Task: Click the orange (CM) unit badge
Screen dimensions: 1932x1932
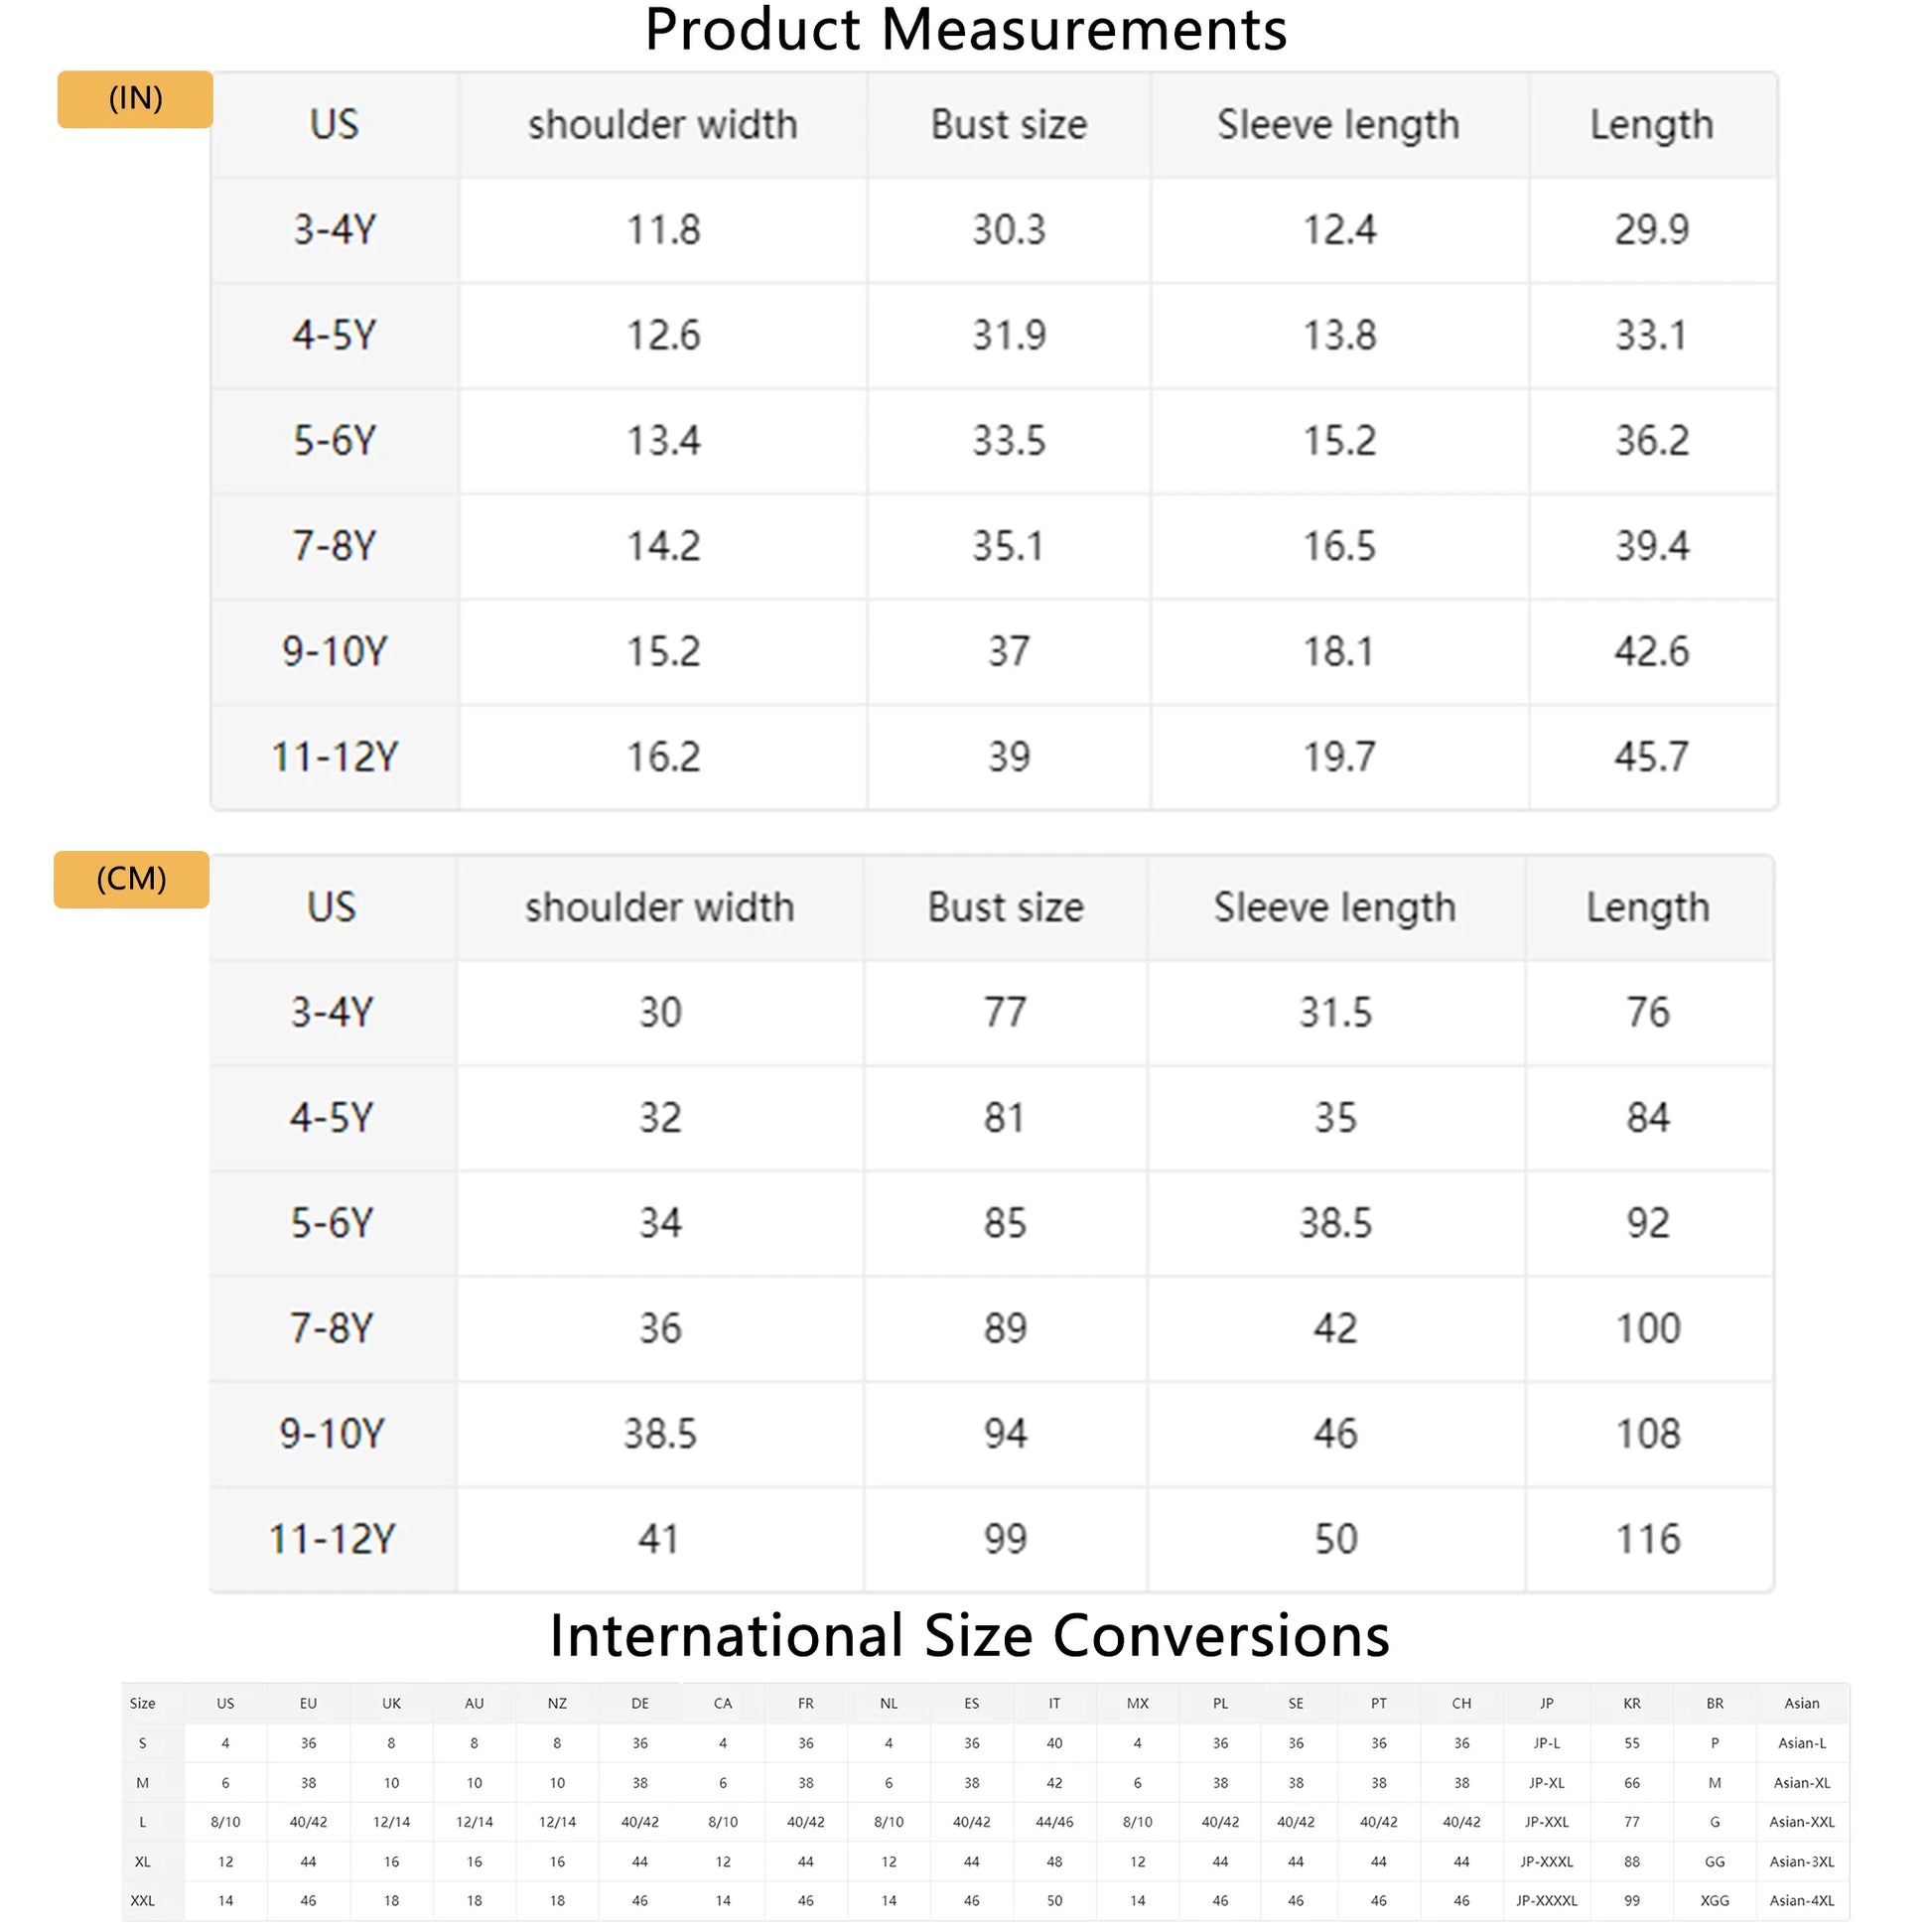Action: click(131, 879)
